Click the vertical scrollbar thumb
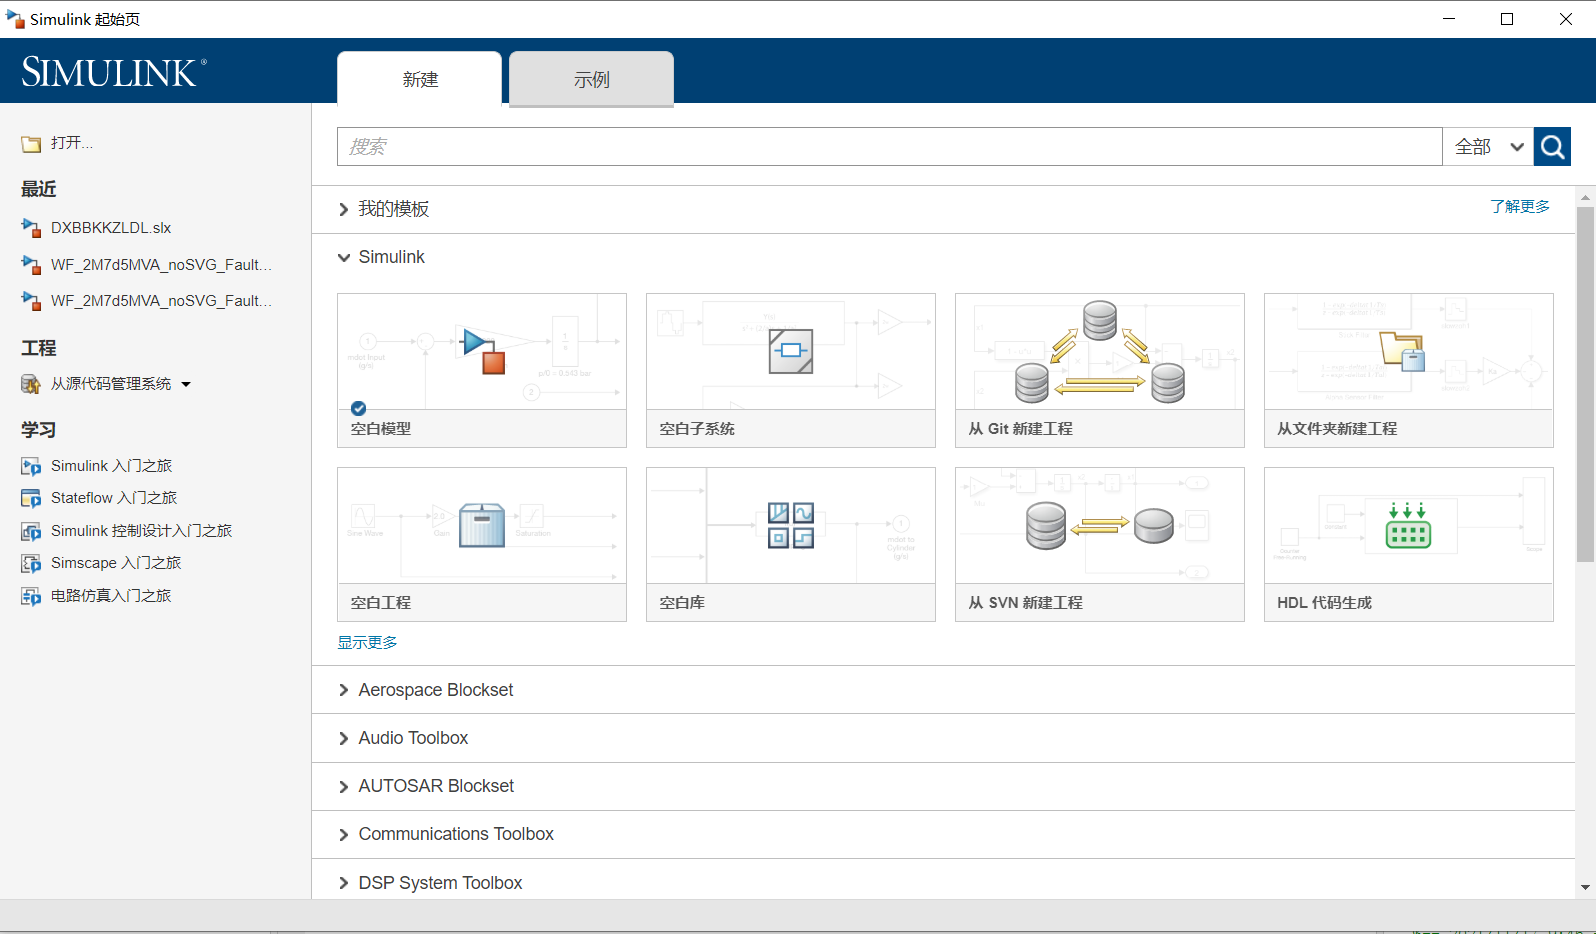This screenshot has width=1596, height=934. coord(1585,385)
